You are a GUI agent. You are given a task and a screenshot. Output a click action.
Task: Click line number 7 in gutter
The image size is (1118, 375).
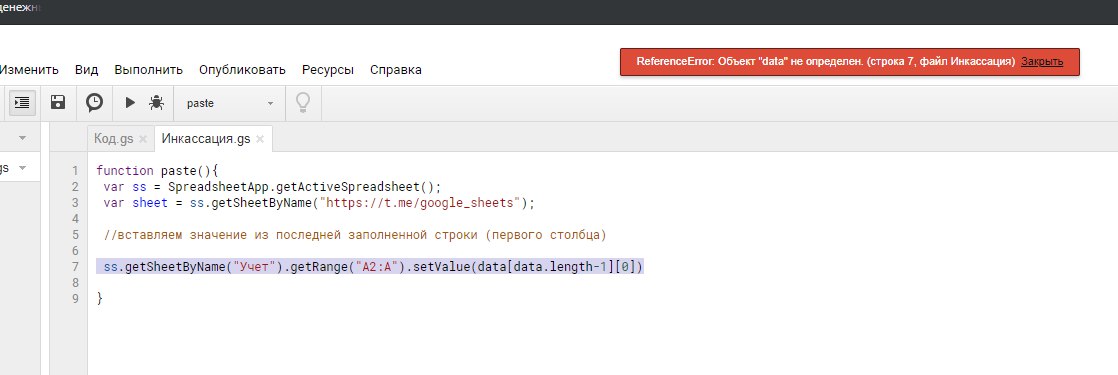76,267
